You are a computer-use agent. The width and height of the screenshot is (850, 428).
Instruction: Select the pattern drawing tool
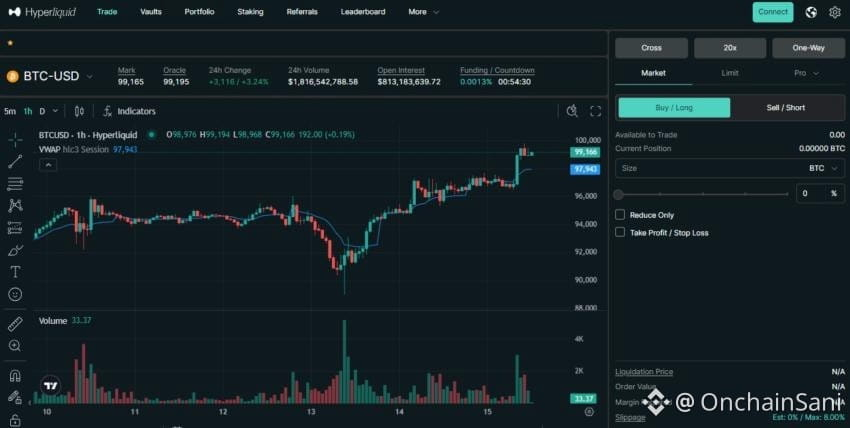point(15,205)
